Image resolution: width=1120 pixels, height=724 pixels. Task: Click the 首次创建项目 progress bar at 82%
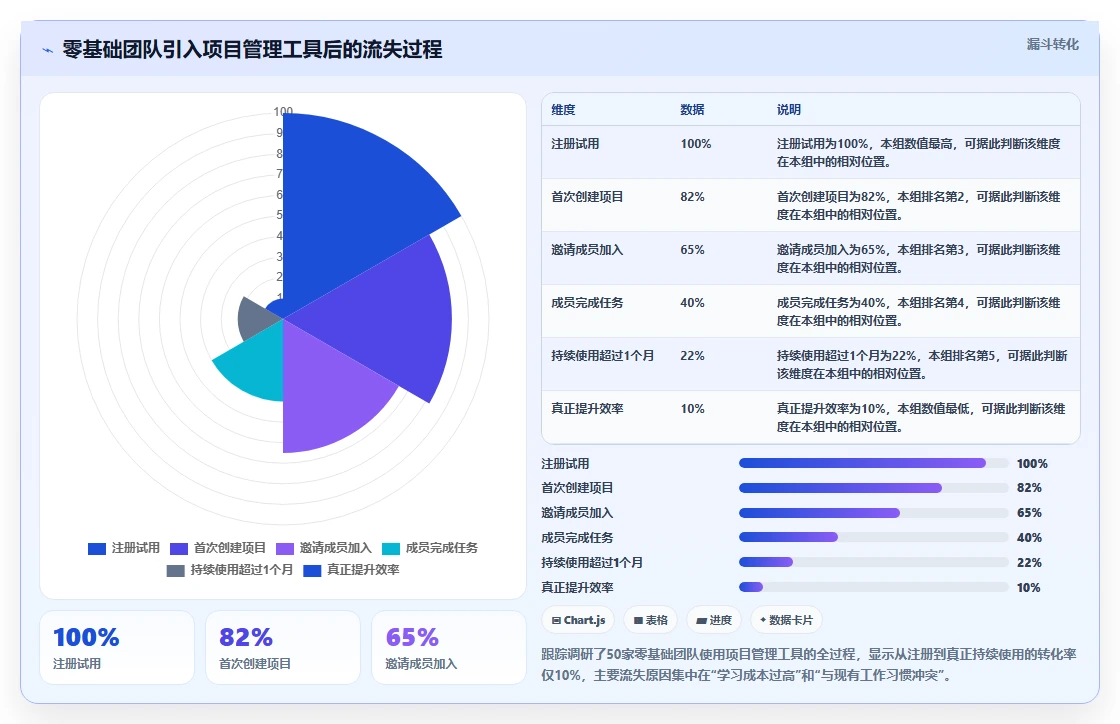point(874,488)
